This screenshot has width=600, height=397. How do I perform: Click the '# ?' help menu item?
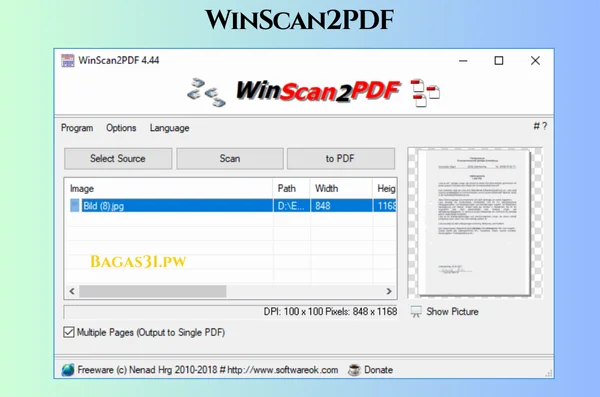coord(540,126)
